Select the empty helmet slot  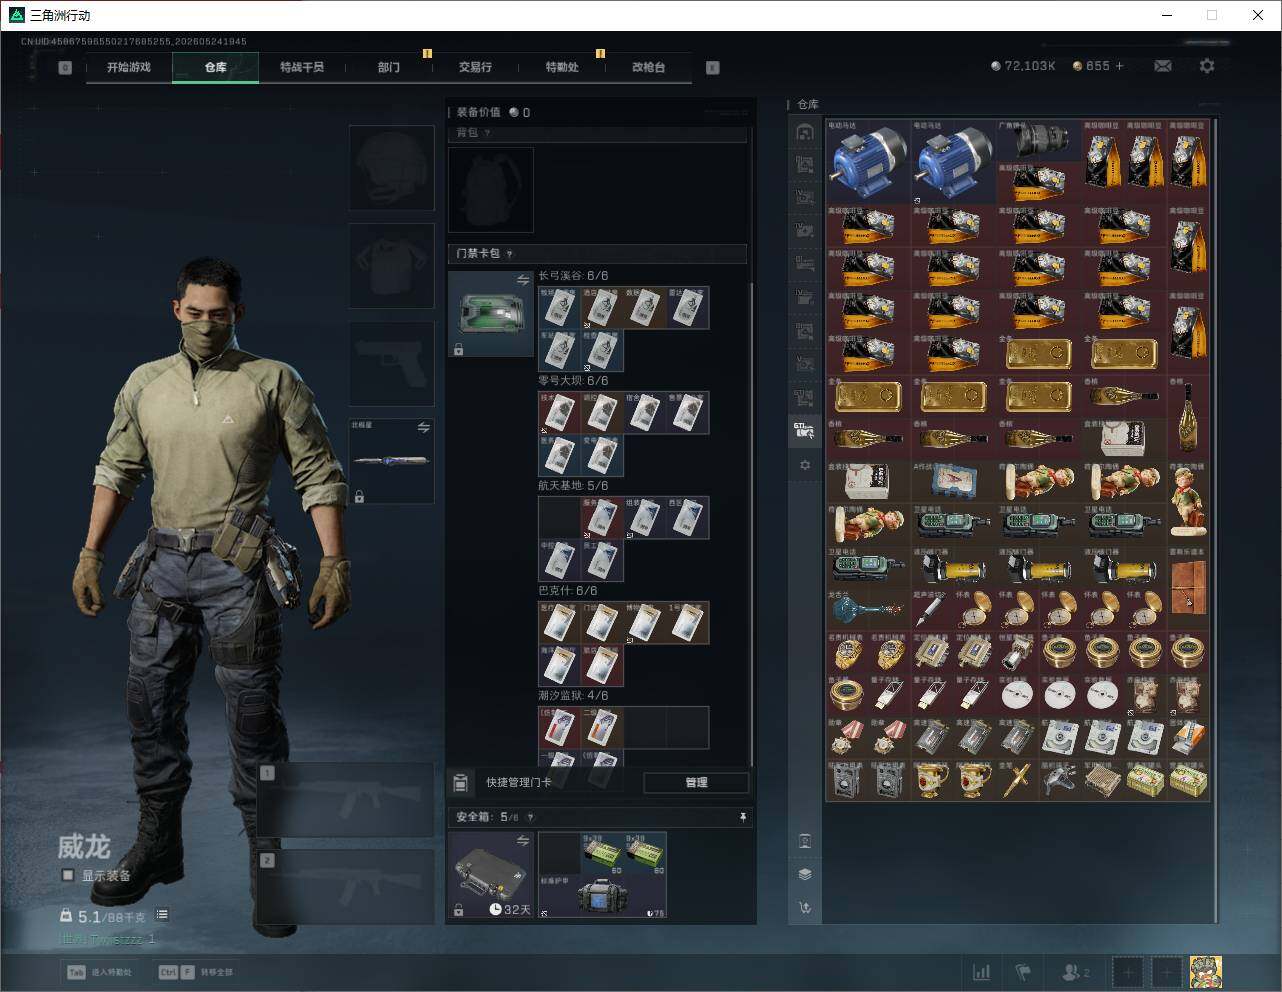coord(391,167)
